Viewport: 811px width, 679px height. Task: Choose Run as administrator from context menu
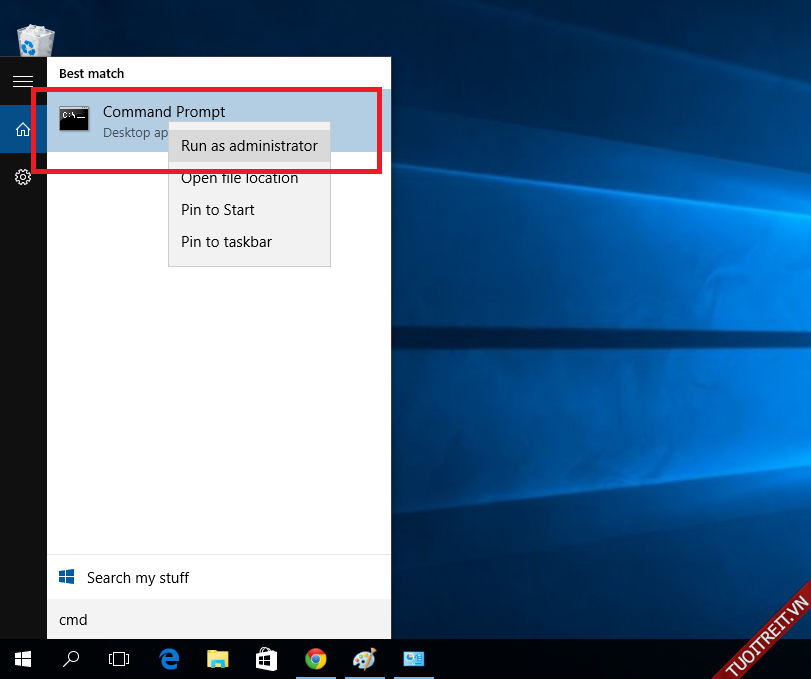(x=249, y=146)
